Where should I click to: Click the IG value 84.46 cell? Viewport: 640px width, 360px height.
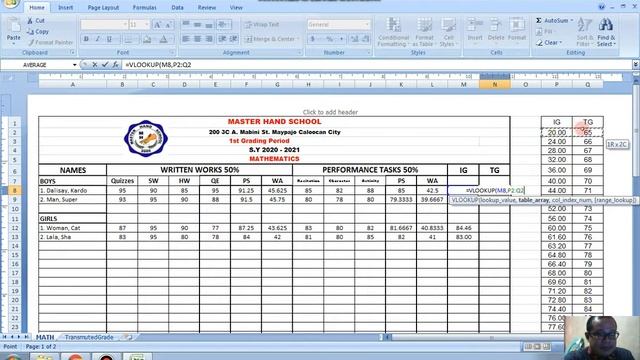tap(463, 228)
